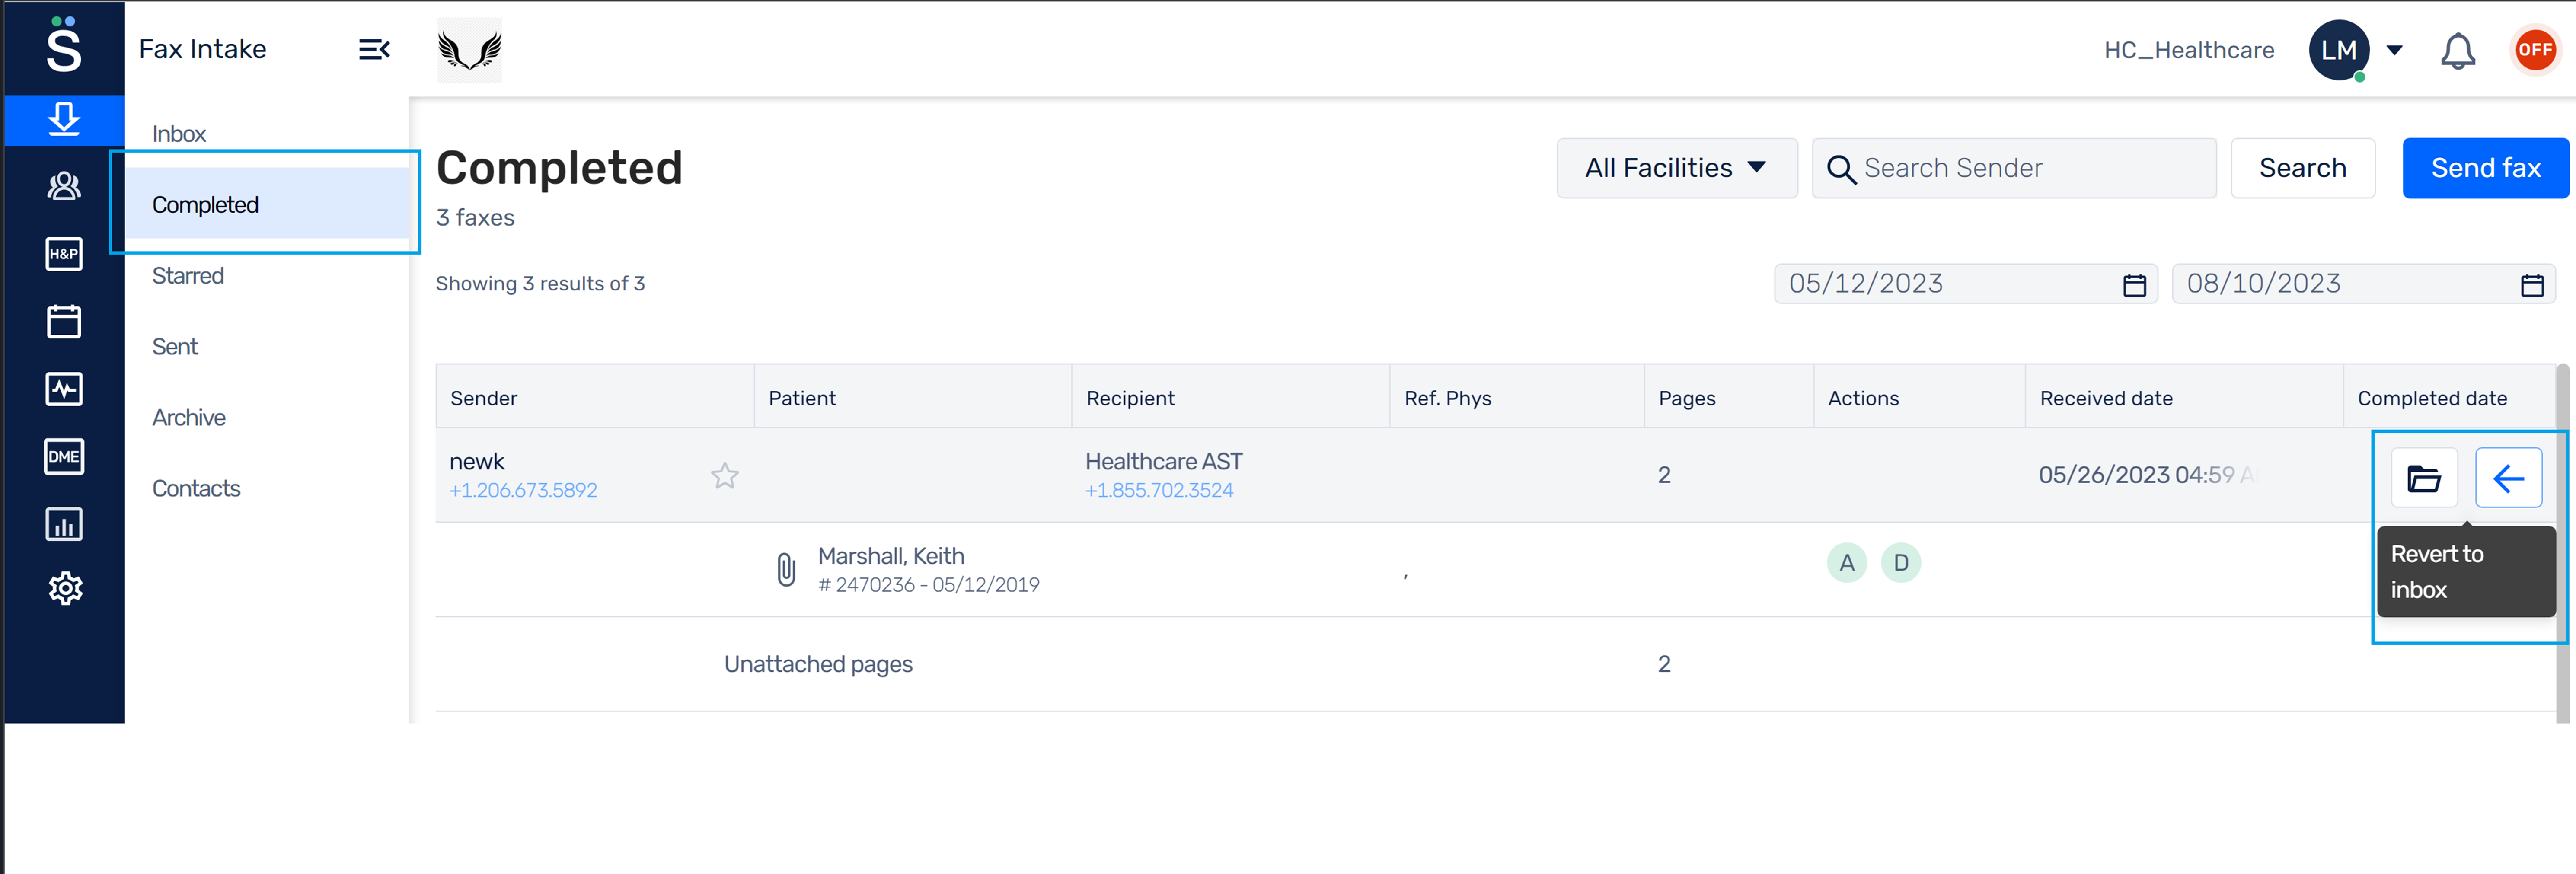The width and height of the screenshot is (2576, 874).
Task: Expand the user account dropdown arrow
Action: [x=2394, y=50]
